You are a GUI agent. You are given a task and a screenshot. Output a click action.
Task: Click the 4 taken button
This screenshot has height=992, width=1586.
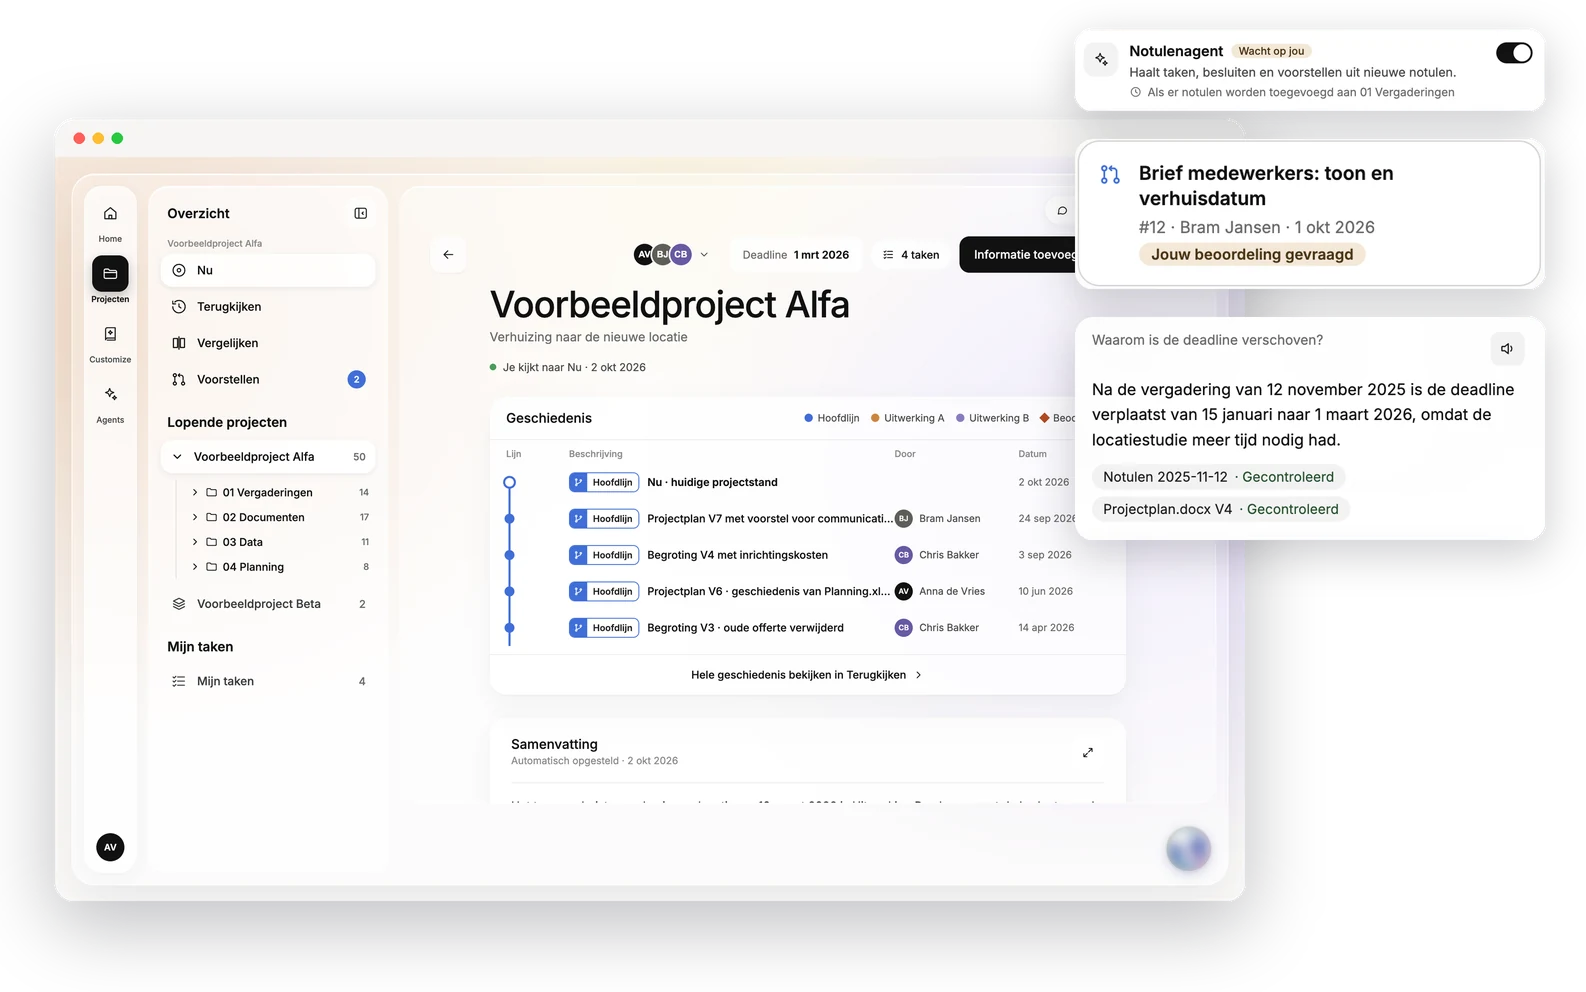tap(911, 255)
